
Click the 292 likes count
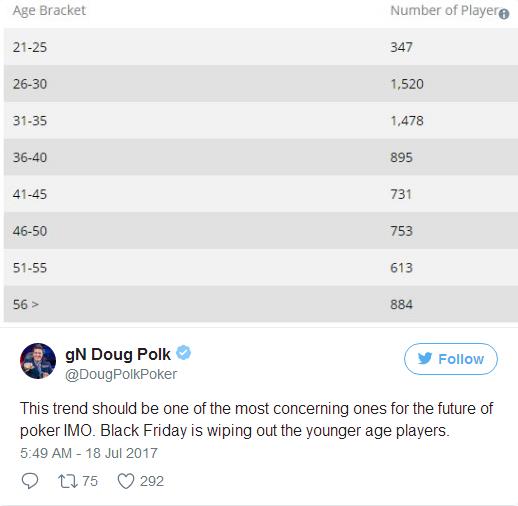pyautogui.click(x=152, y=481)
